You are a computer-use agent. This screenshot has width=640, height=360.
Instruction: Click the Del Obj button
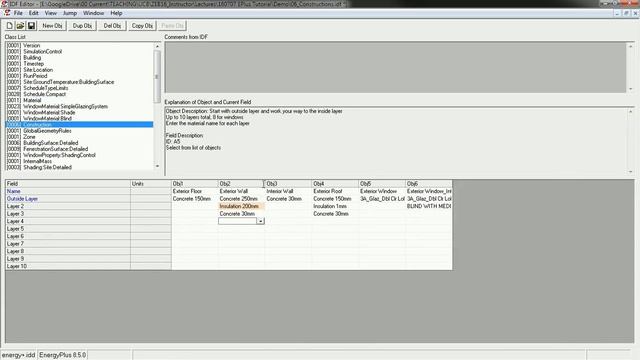pos(112,26)
